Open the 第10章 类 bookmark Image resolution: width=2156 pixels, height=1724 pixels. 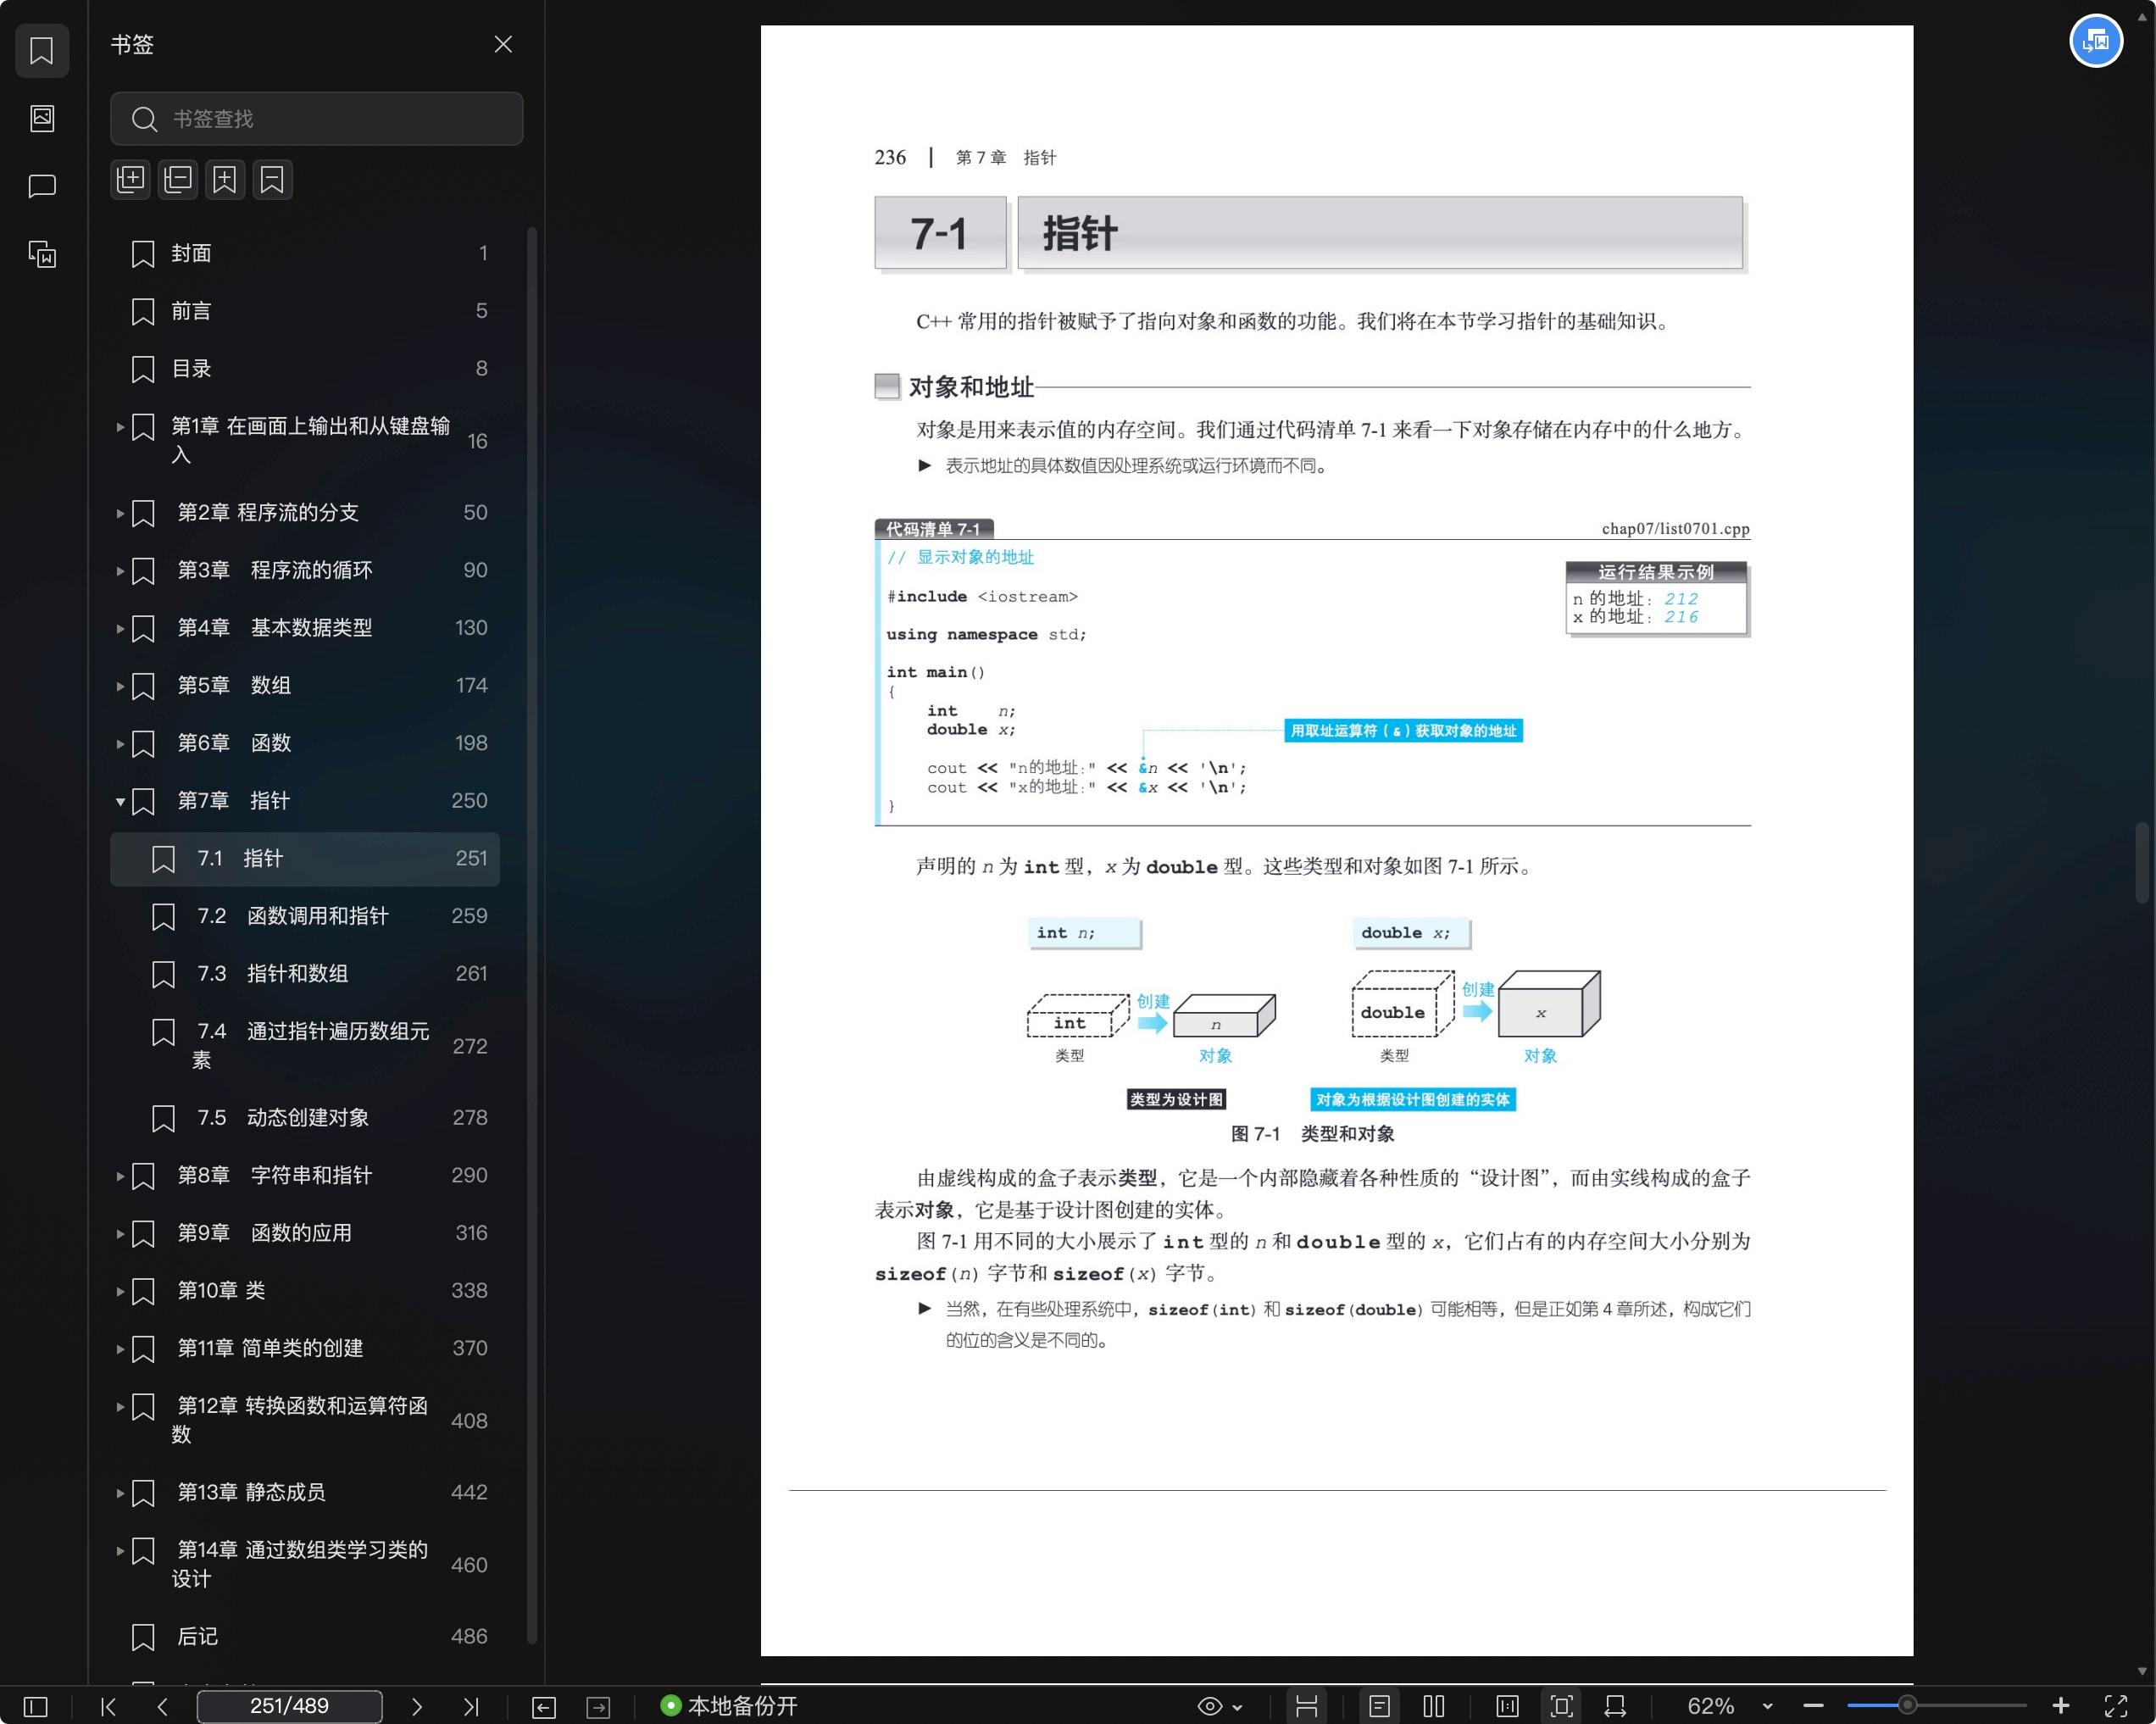[305, 1291]
